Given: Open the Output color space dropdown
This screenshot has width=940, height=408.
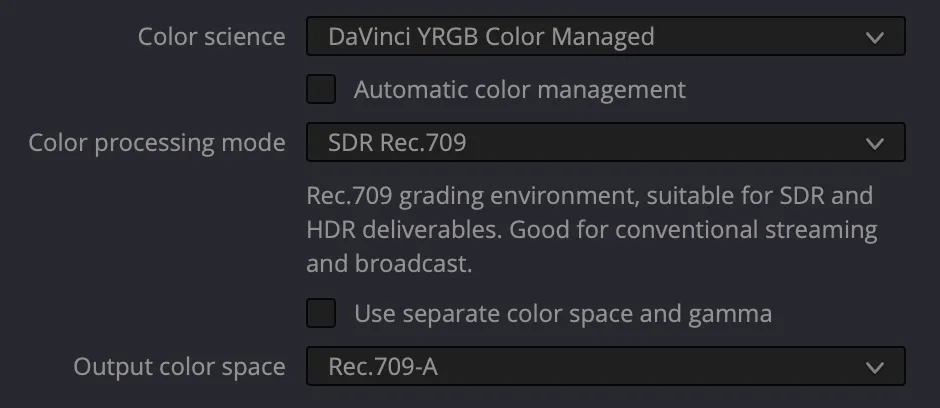Looking at the screenshot, I should click(x=605, y=367).
